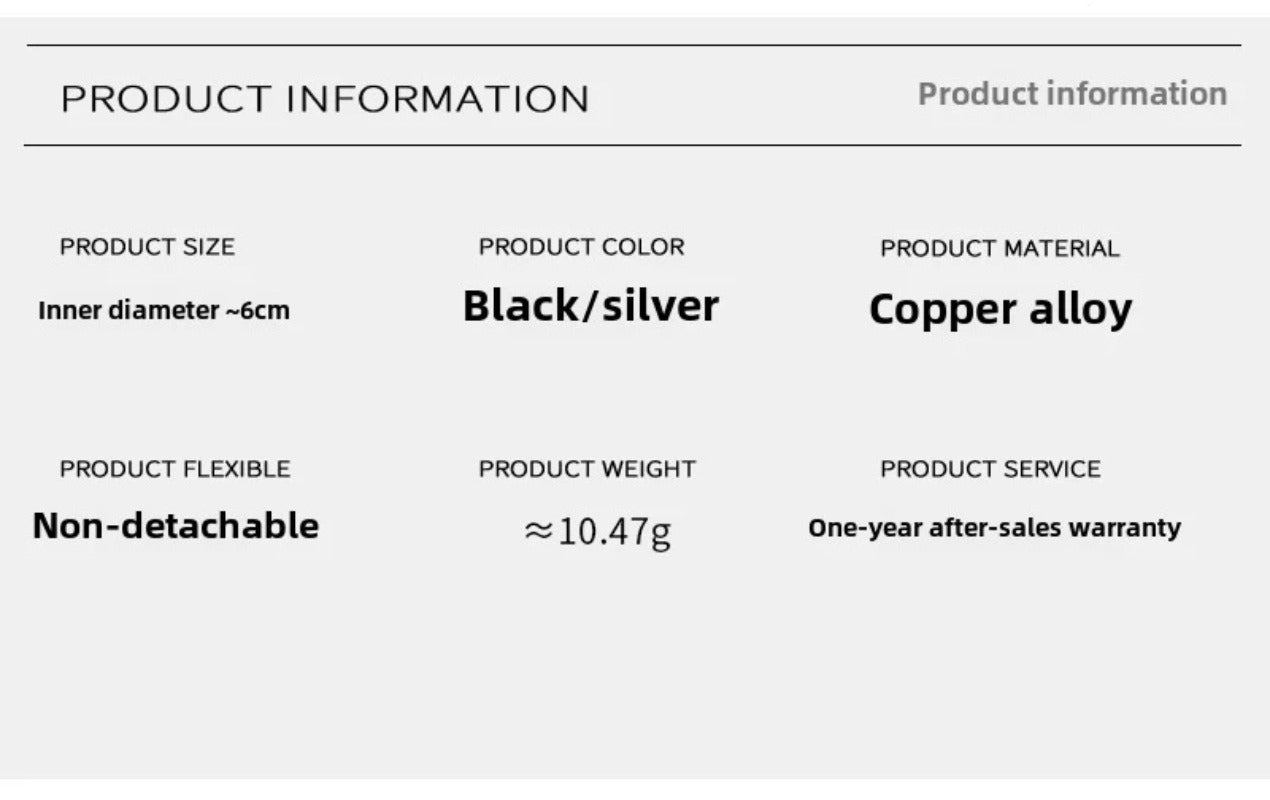Click the "Non-detachable" value text
This screenshot has width=1270, height=800.
coord(176,526)
